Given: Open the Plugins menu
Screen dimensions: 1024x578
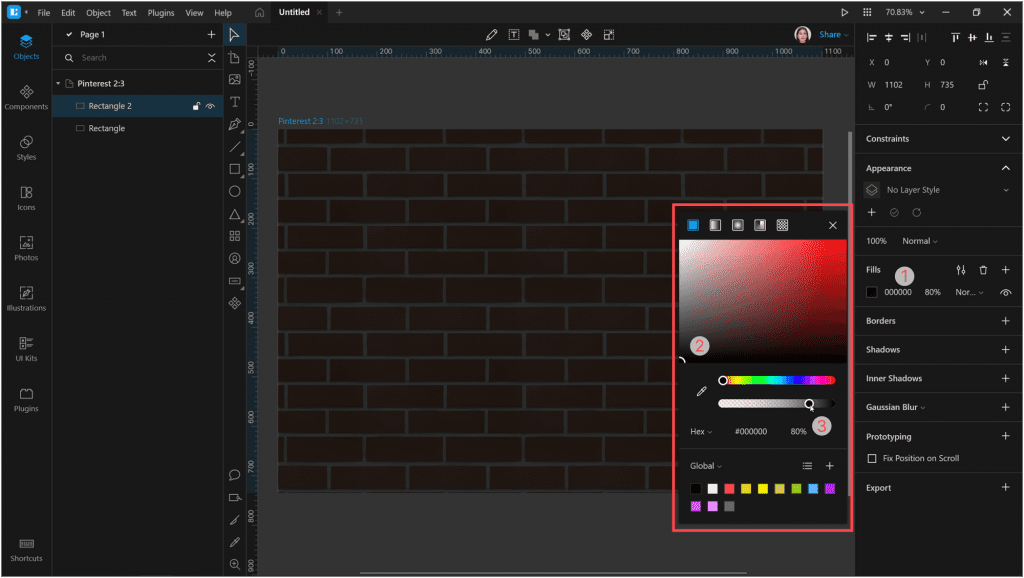Looking at the screenshot, I should point(161,12).
